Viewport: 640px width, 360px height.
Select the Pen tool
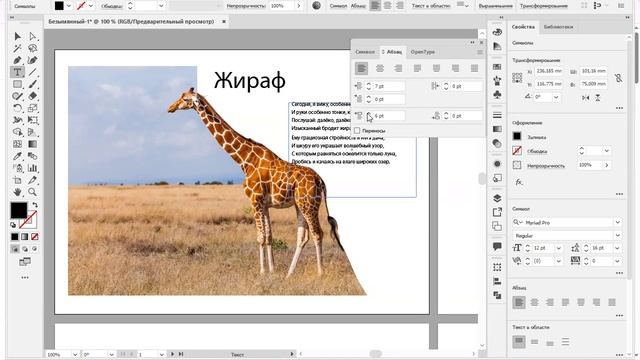tap(18, 60)
